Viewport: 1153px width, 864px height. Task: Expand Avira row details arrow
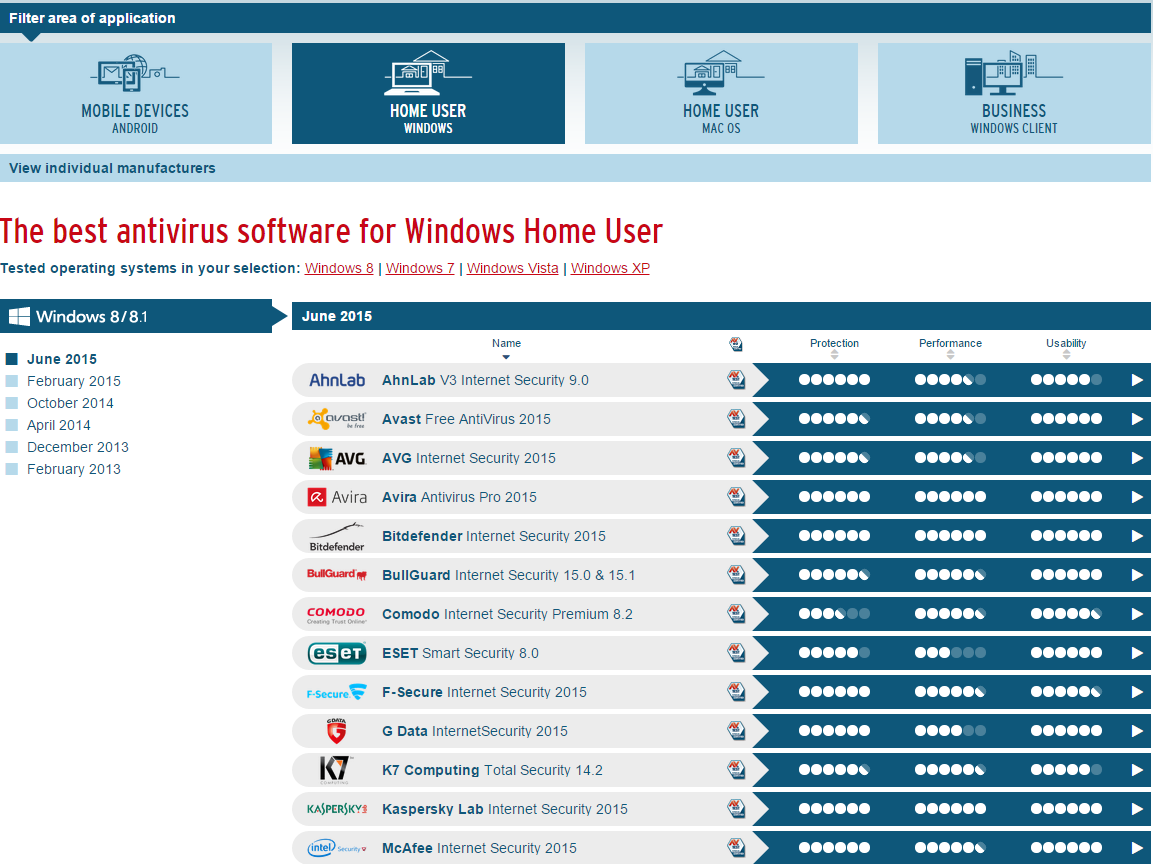tap(1137, 497)
